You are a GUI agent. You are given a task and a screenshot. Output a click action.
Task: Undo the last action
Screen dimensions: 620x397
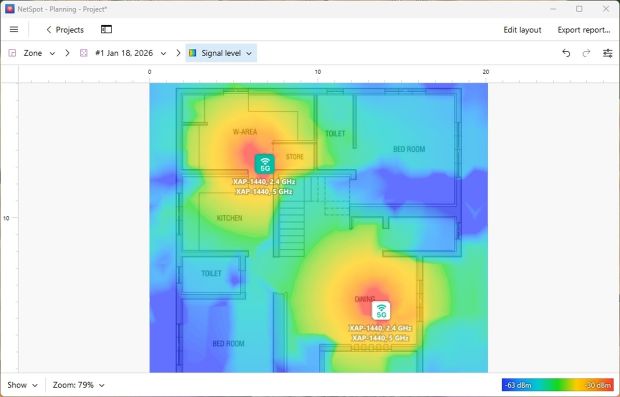(x=566, y=53)
